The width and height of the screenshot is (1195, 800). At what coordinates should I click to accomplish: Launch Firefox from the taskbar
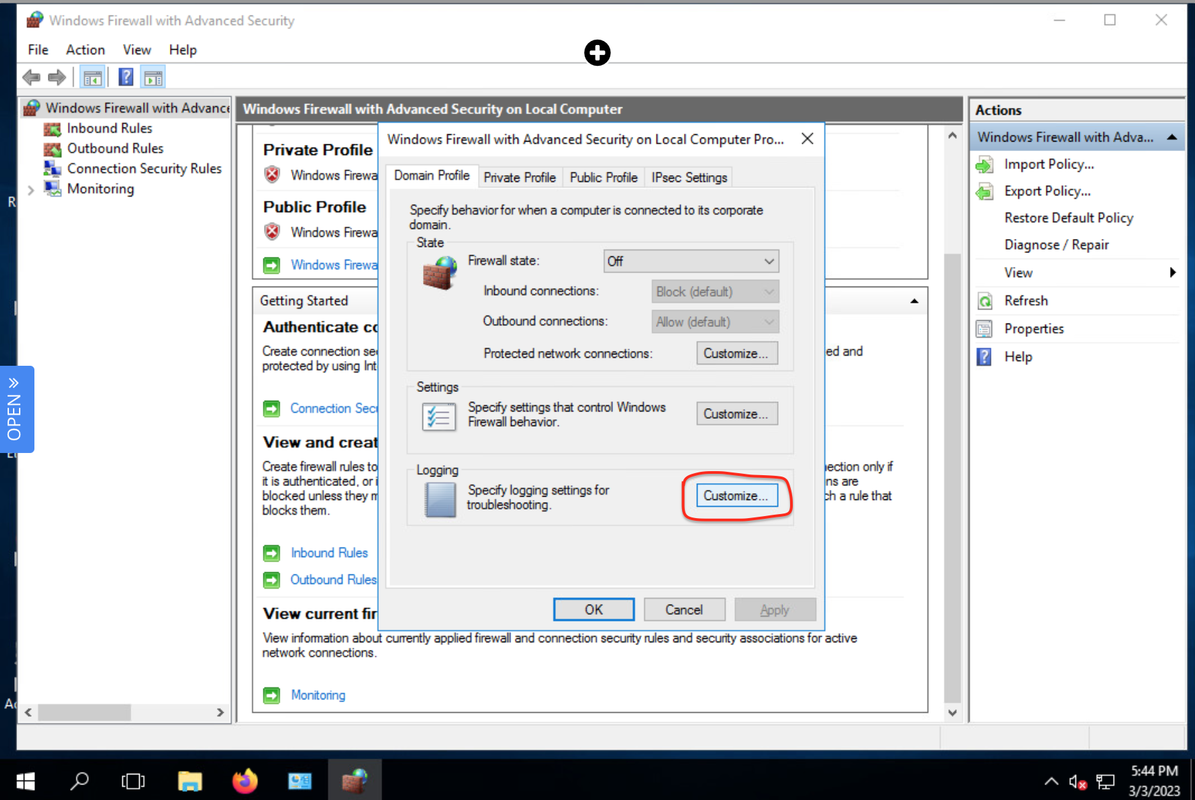click(x=245, y=781)
